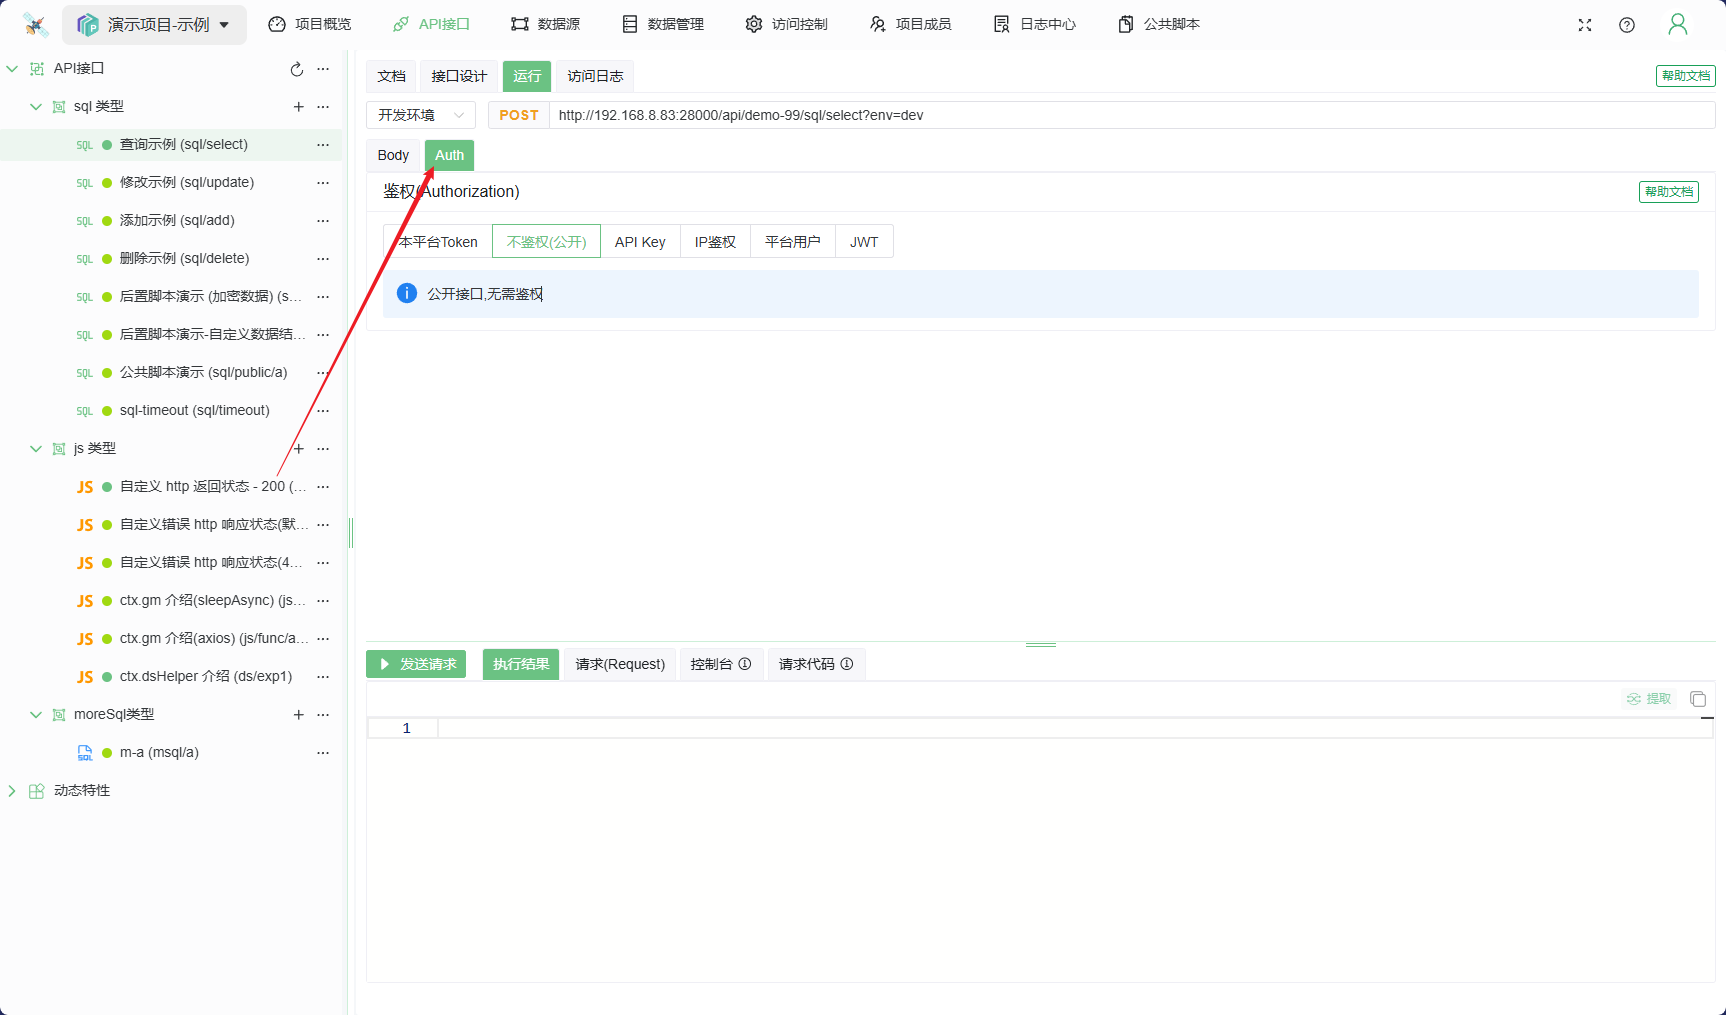Choose the API Key authorization option
The width and height of the screenshot is (1726, 1015).
point(640,242)
